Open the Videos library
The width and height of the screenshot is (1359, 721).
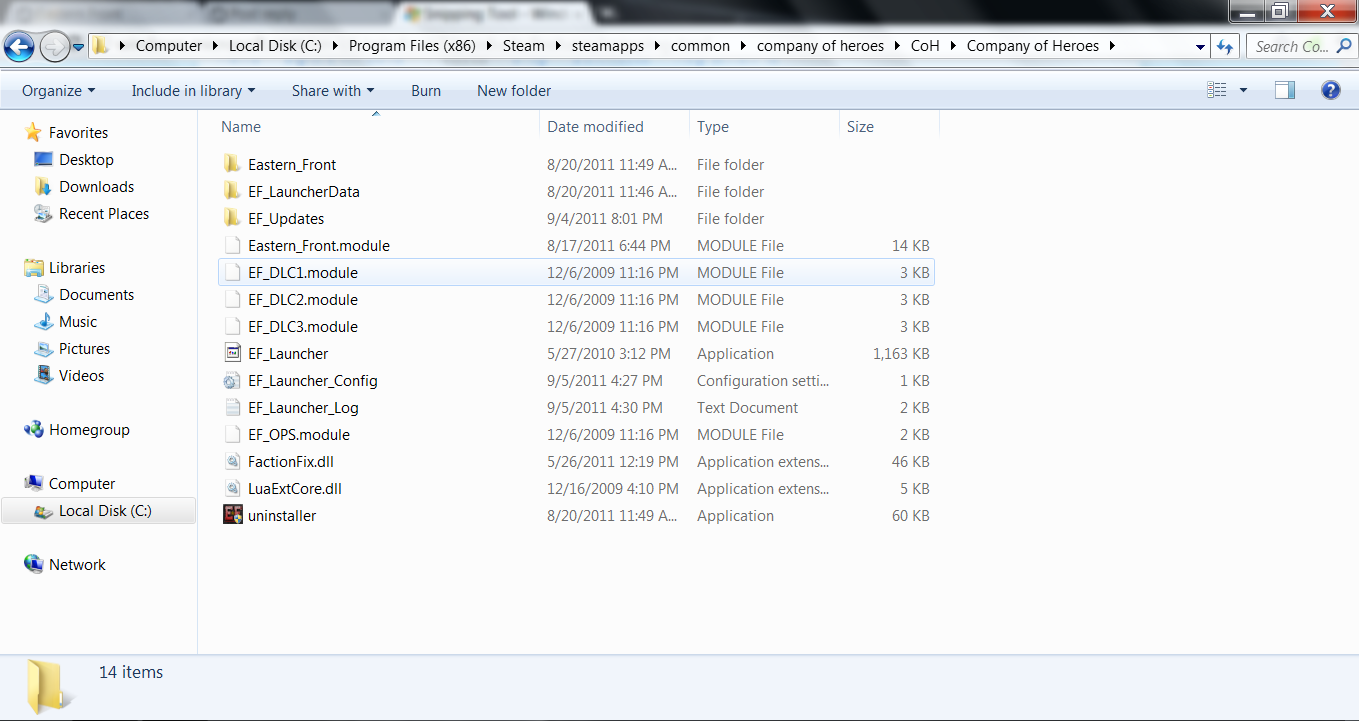click(81, 375)
